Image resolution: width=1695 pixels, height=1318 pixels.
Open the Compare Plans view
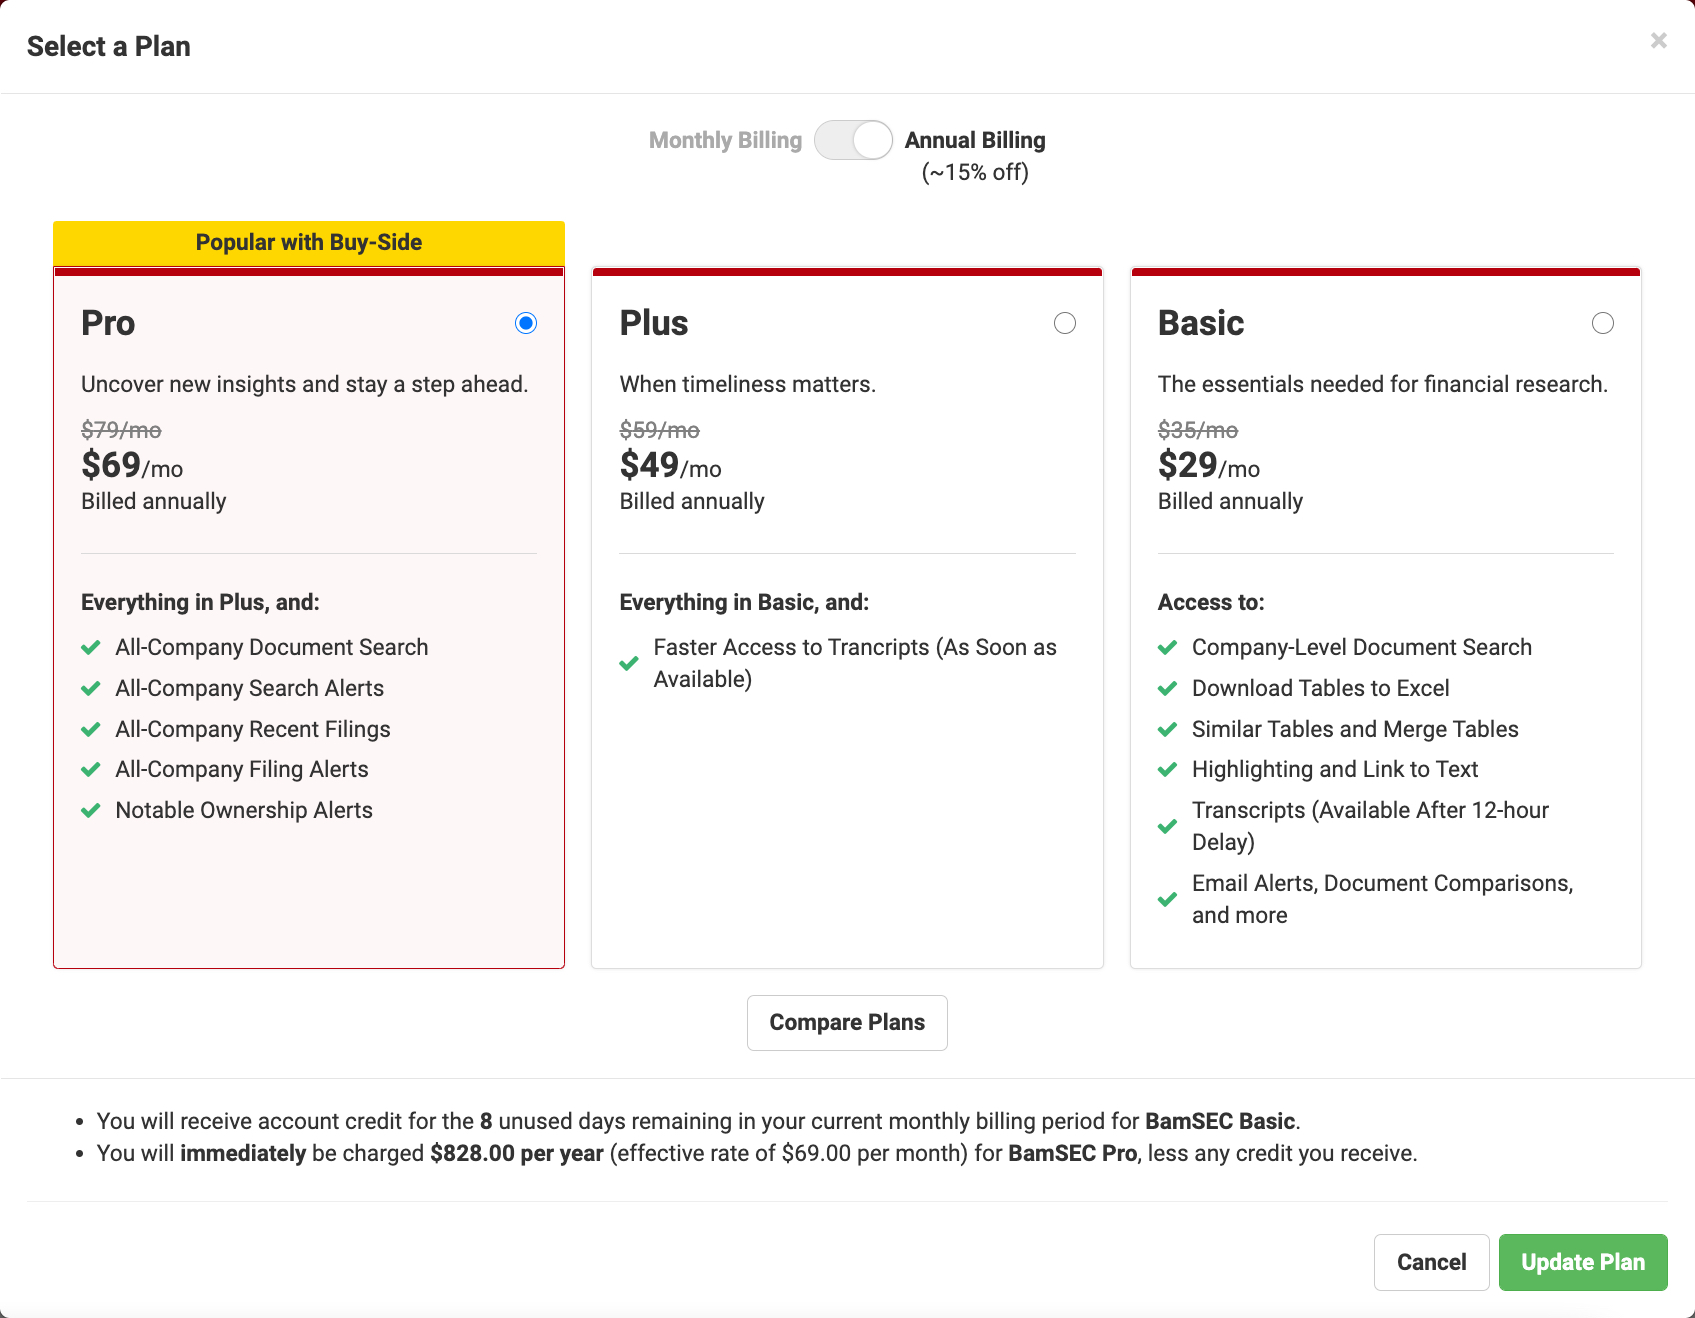pyautogui.click(x=847, y=1023)
